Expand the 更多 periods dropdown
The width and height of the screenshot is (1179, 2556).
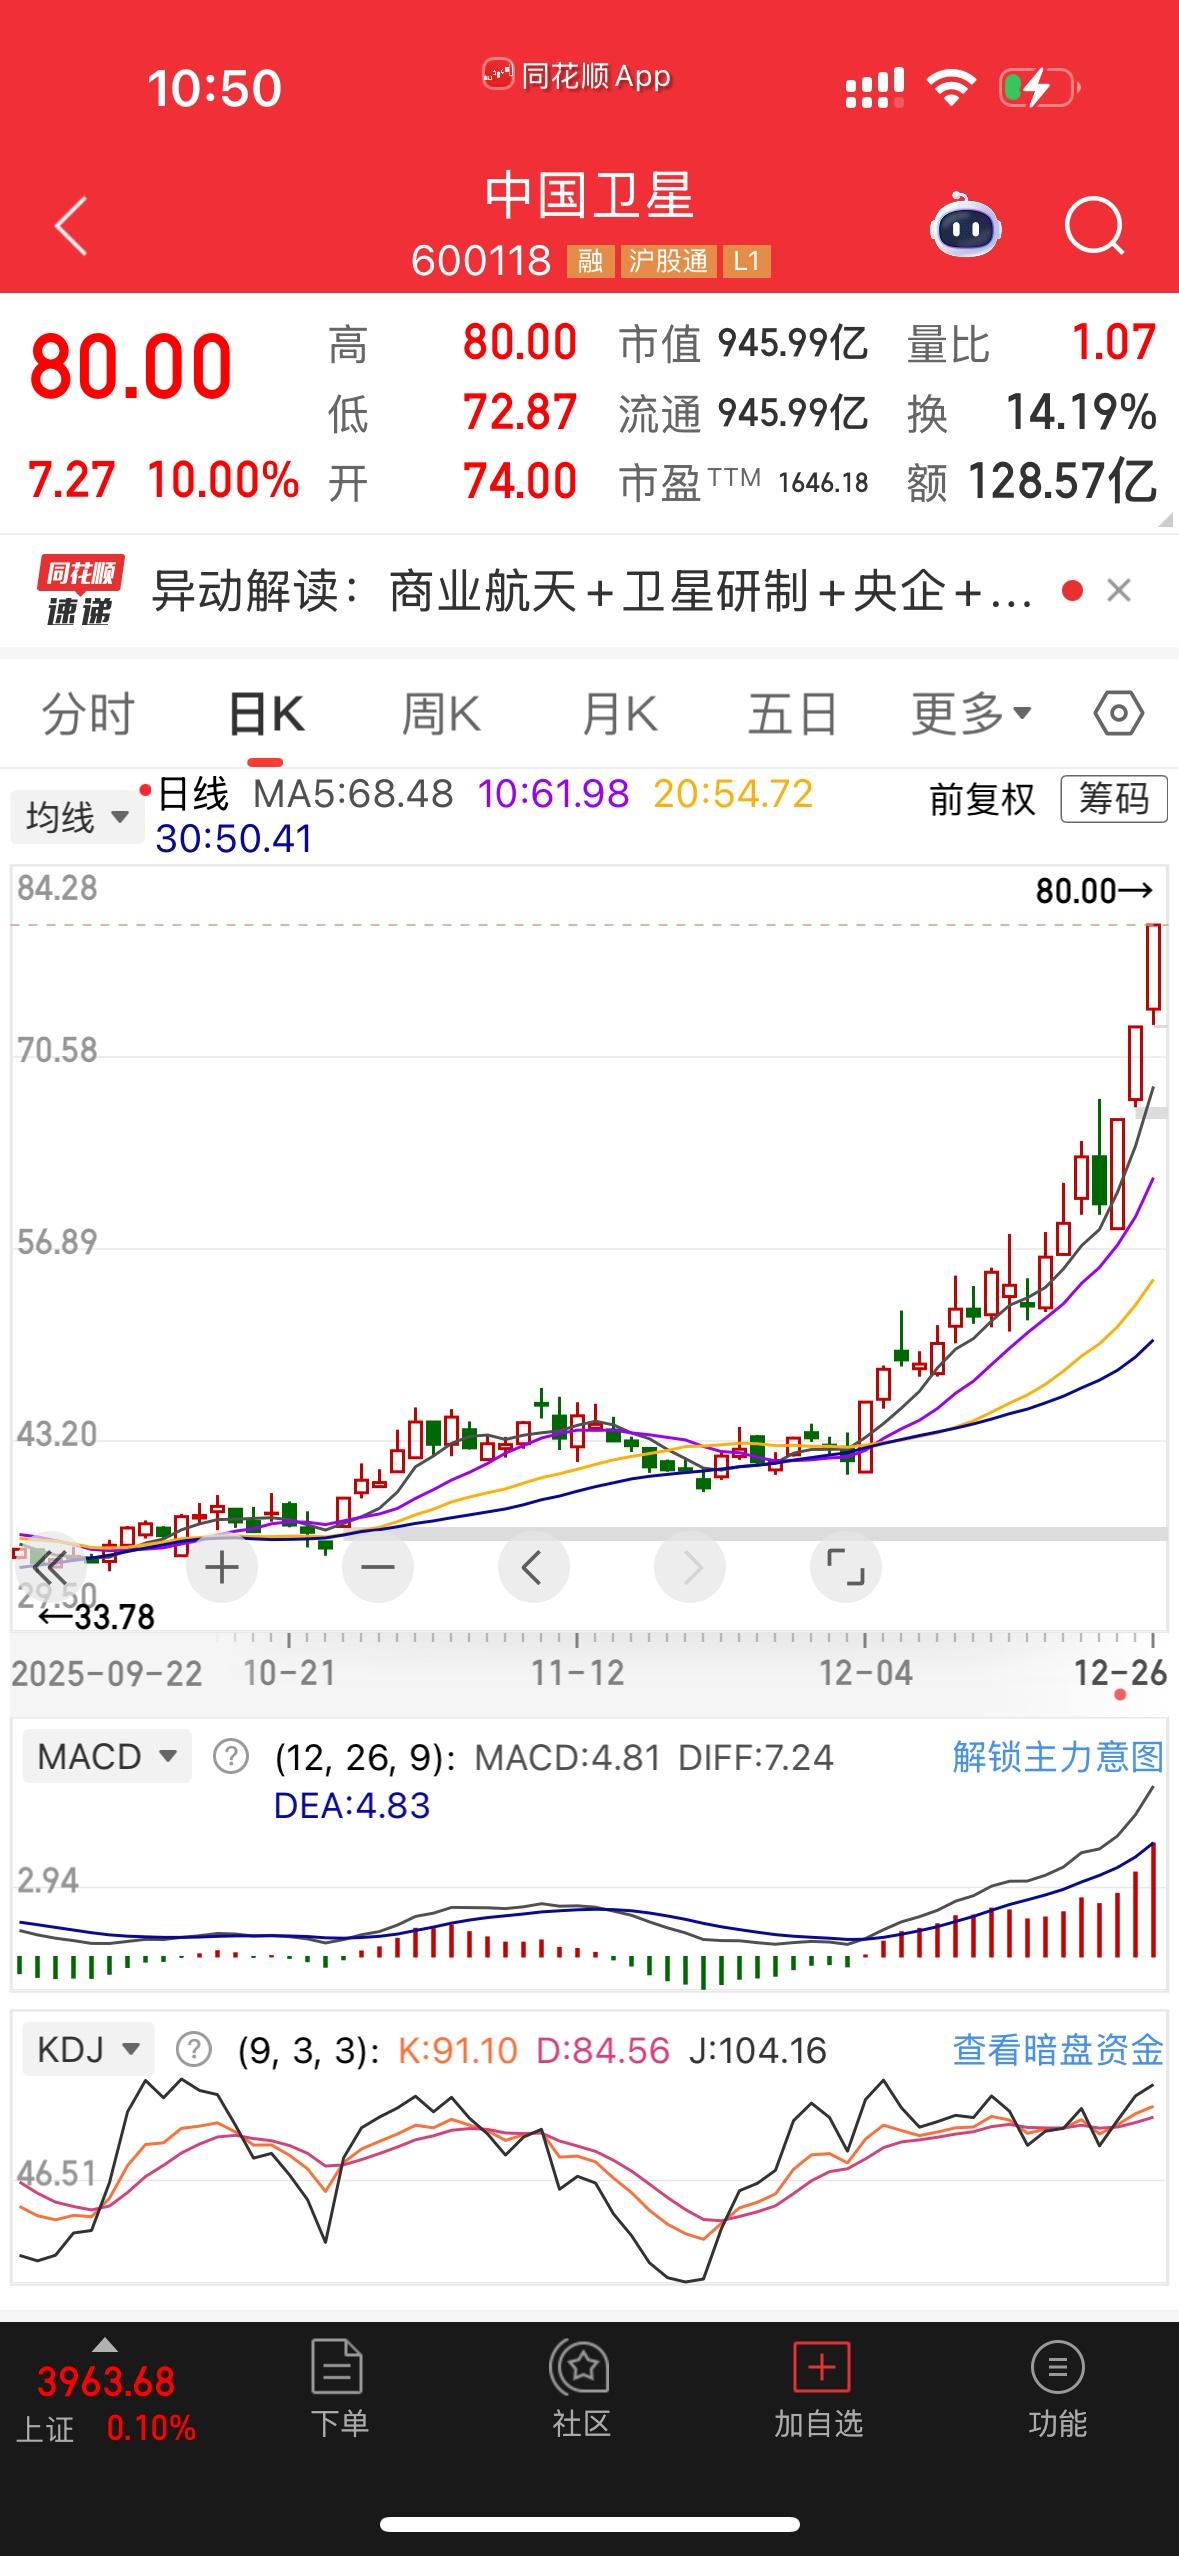(x=971, y=714)
